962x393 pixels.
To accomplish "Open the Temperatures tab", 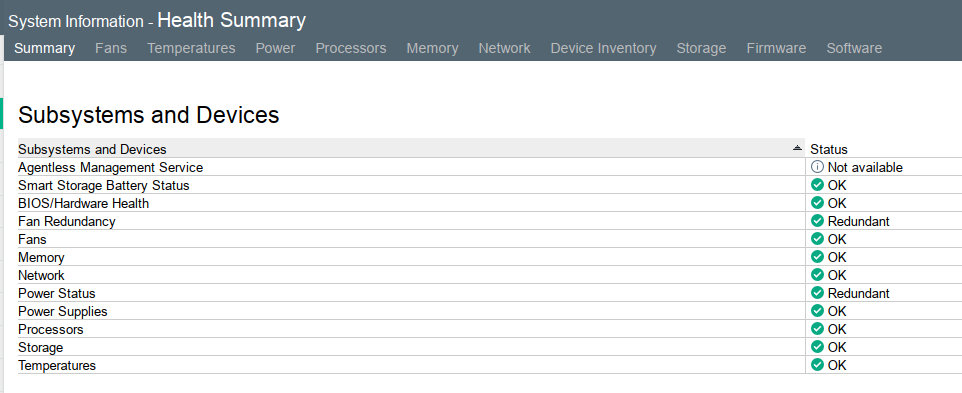I will click(x=191, y=48).
